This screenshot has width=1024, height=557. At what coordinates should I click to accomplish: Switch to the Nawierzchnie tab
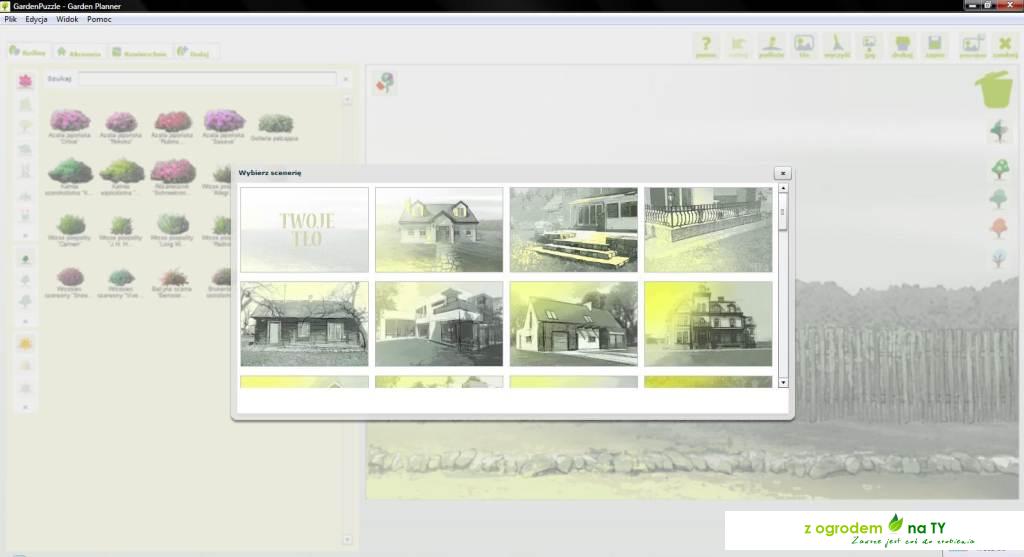(140, 52)
